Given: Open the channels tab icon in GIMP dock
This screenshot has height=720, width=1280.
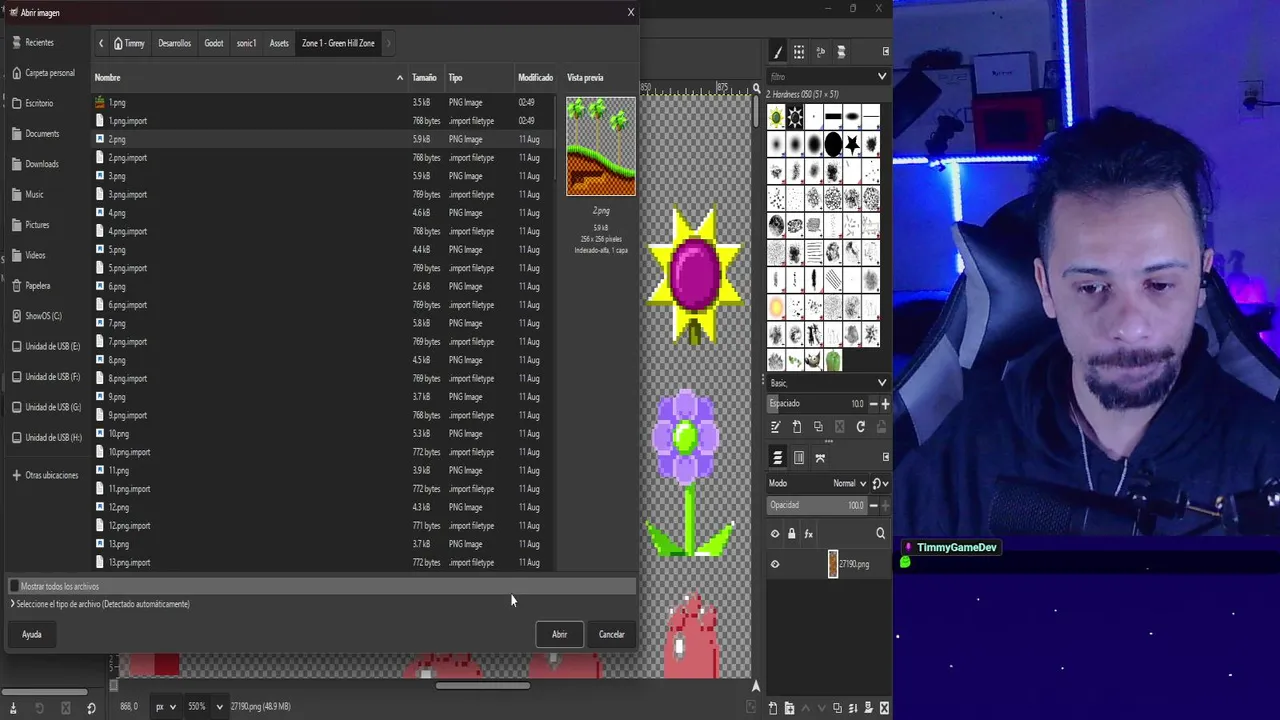Looking at the screenshot, I should click(799, 458).
